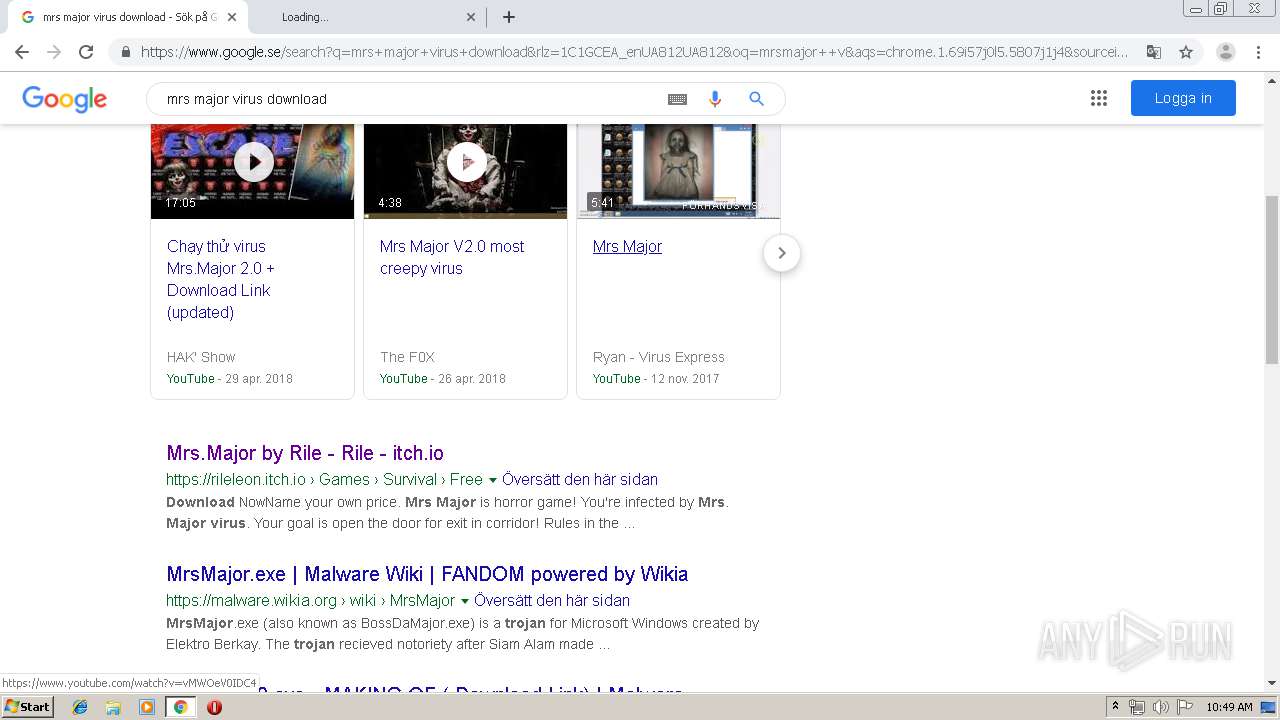
Task: Translate the itch.io result page
Action: pyautogui.click(x=580, y=479)
